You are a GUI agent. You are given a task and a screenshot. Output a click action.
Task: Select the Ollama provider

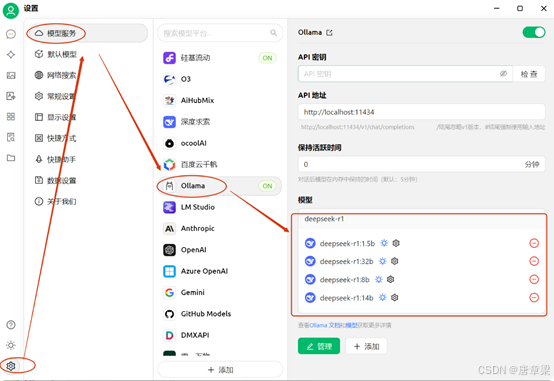tap(219, 186)
